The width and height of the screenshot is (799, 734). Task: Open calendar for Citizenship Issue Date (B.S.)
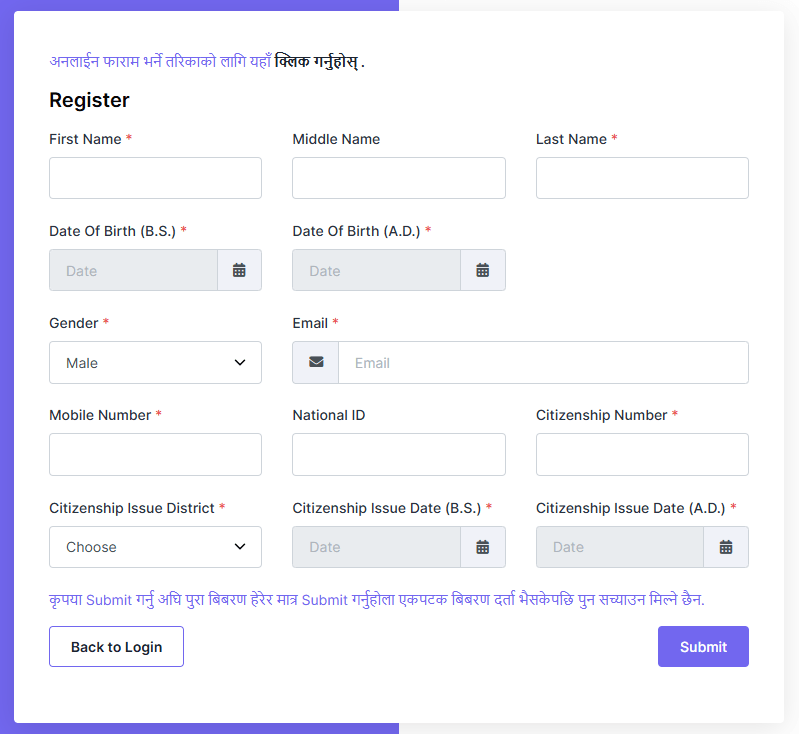483,547
